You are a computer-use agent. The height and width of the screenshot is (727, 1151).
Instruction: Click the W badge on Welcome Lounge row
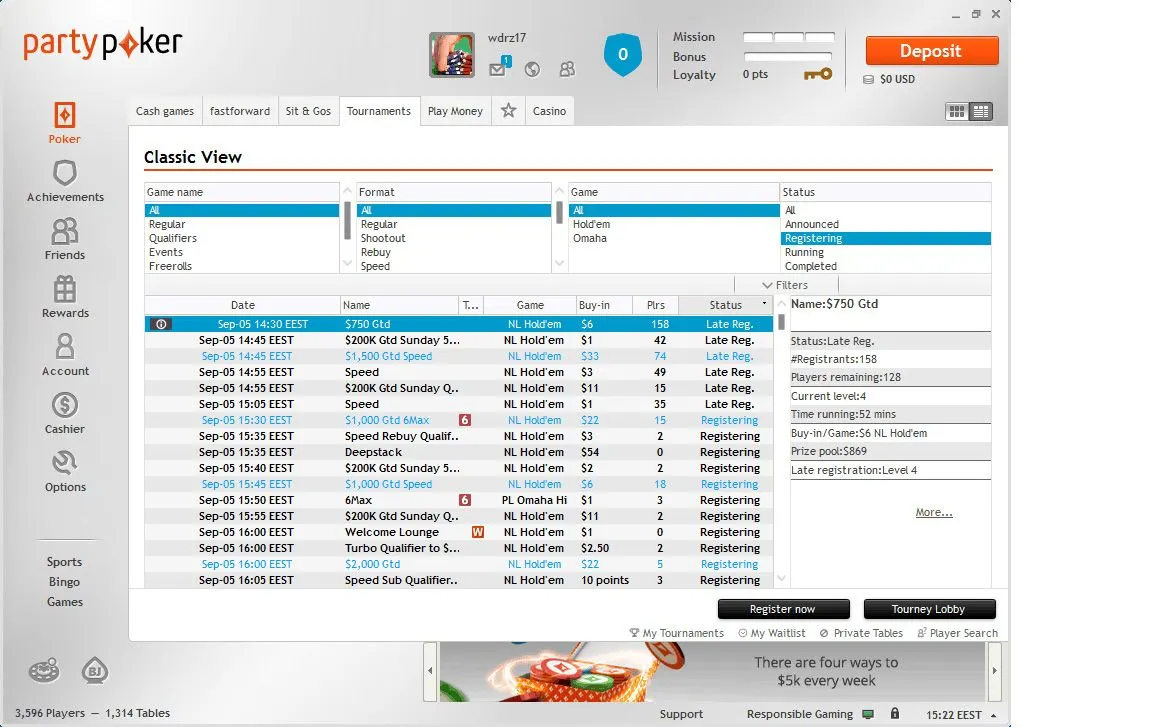478,532
